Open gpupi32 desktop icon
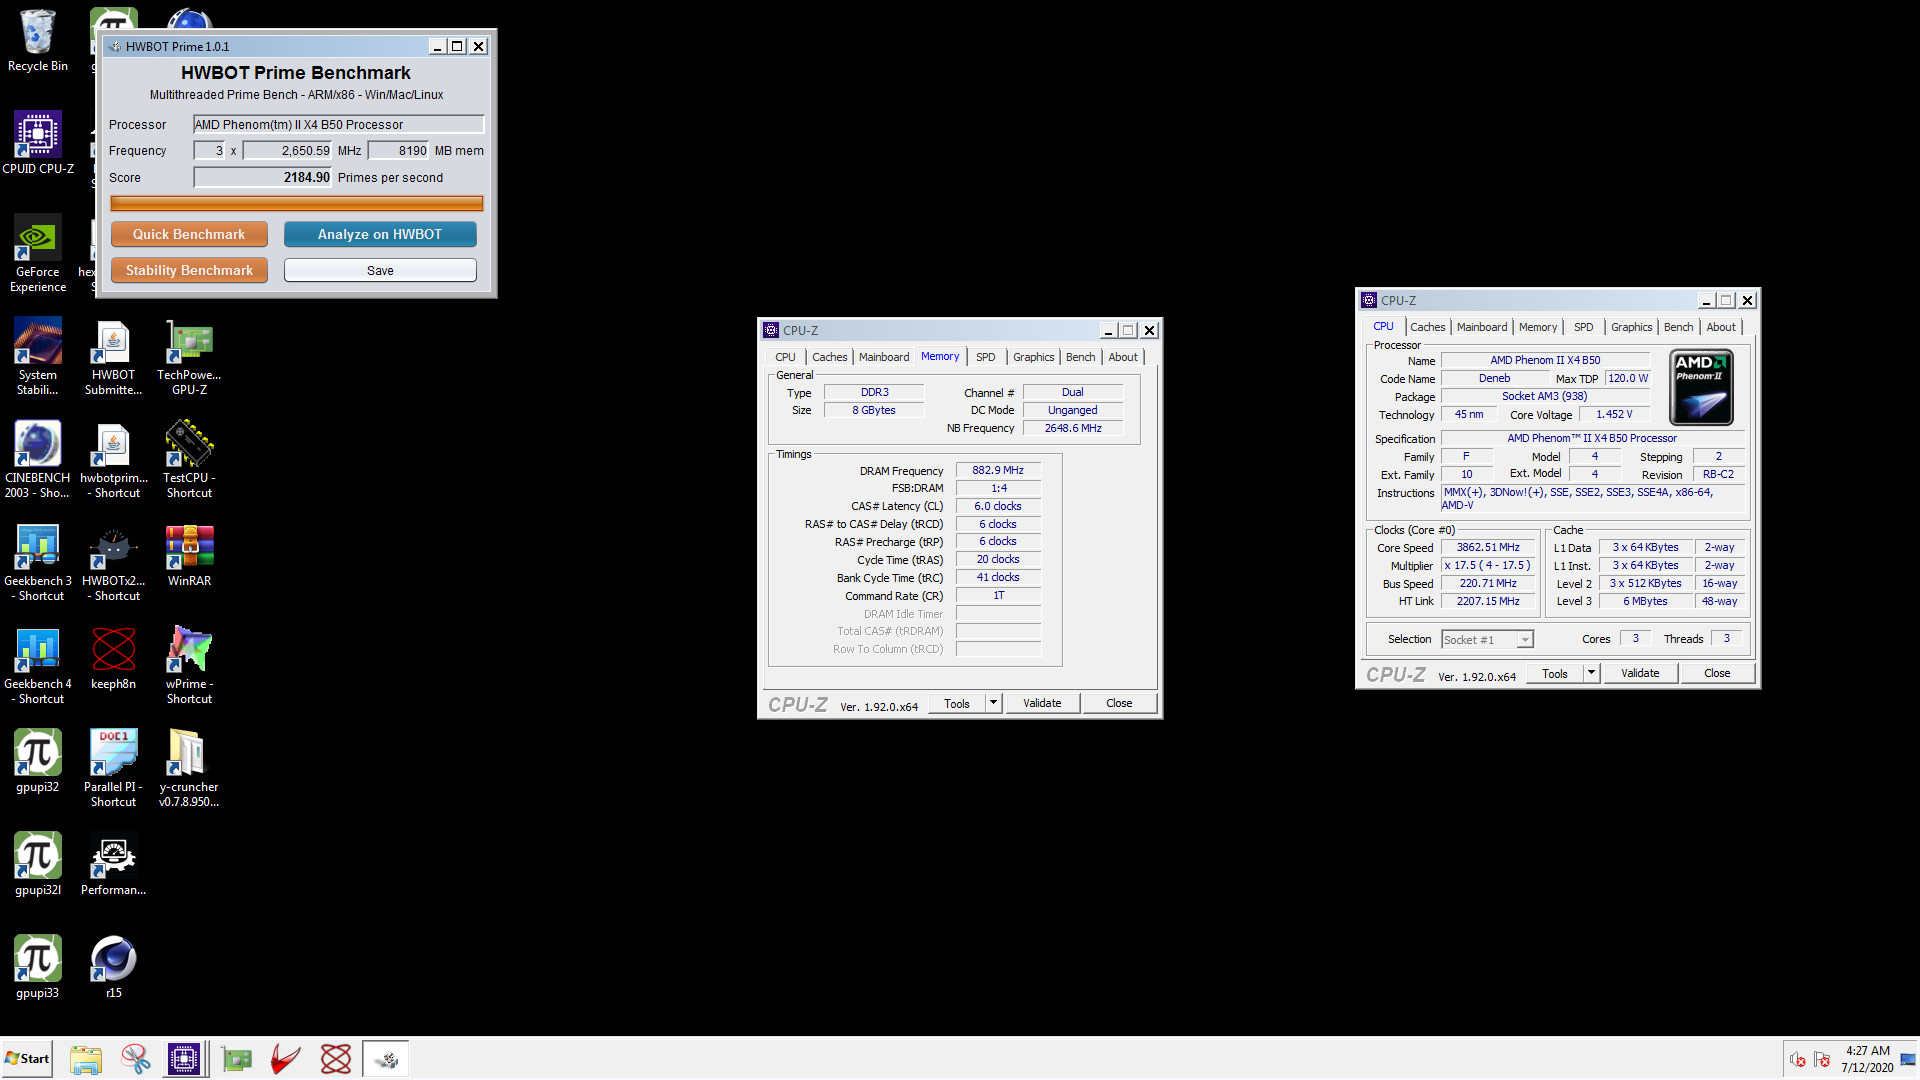 click(x=38, y=761)
